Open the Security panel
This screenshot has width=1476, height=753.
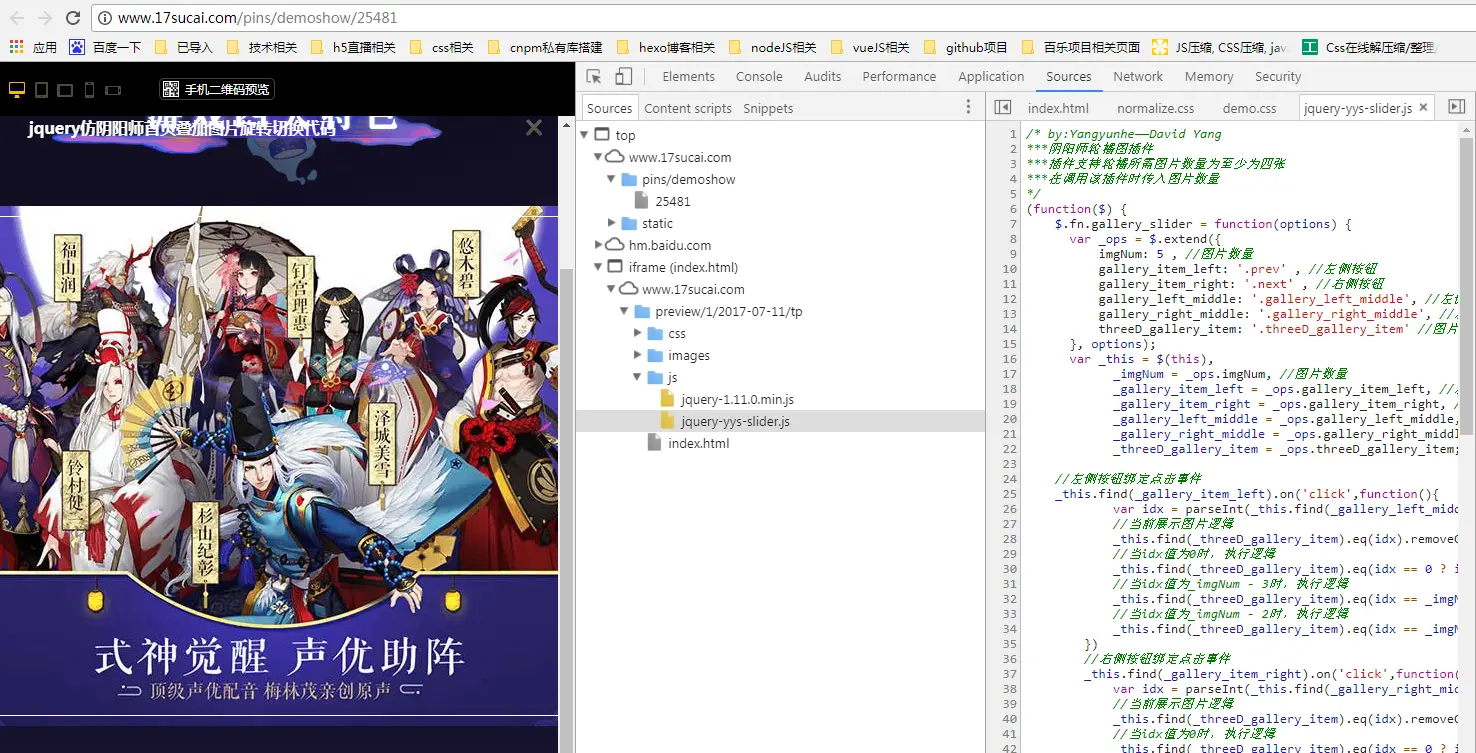1278,76
